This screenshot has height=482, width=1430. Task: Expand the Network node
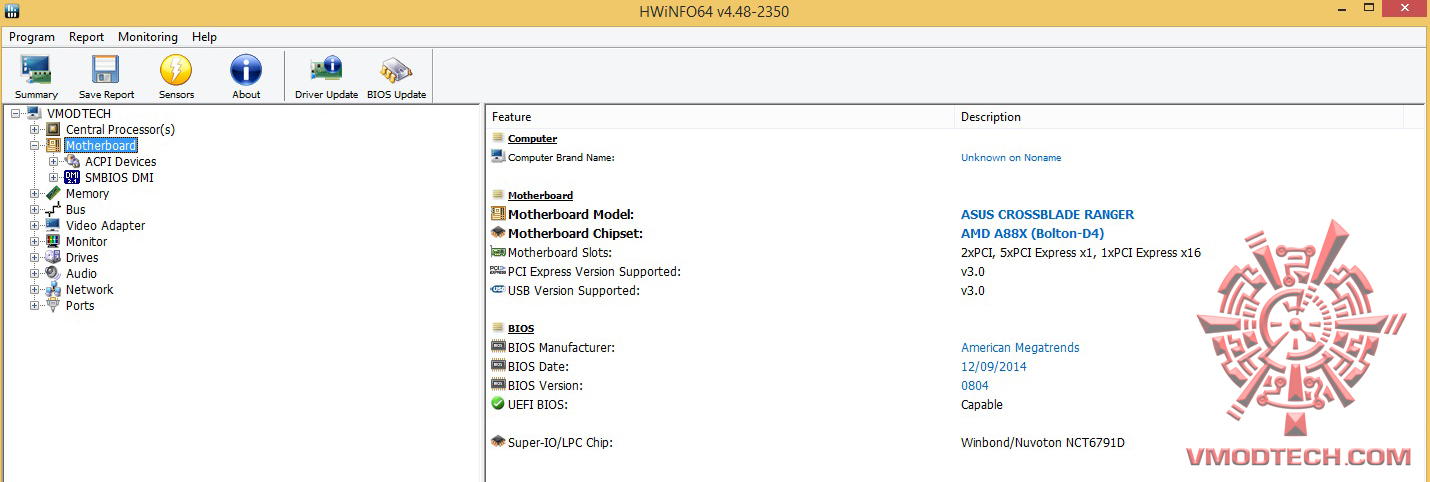coord(35,289)
